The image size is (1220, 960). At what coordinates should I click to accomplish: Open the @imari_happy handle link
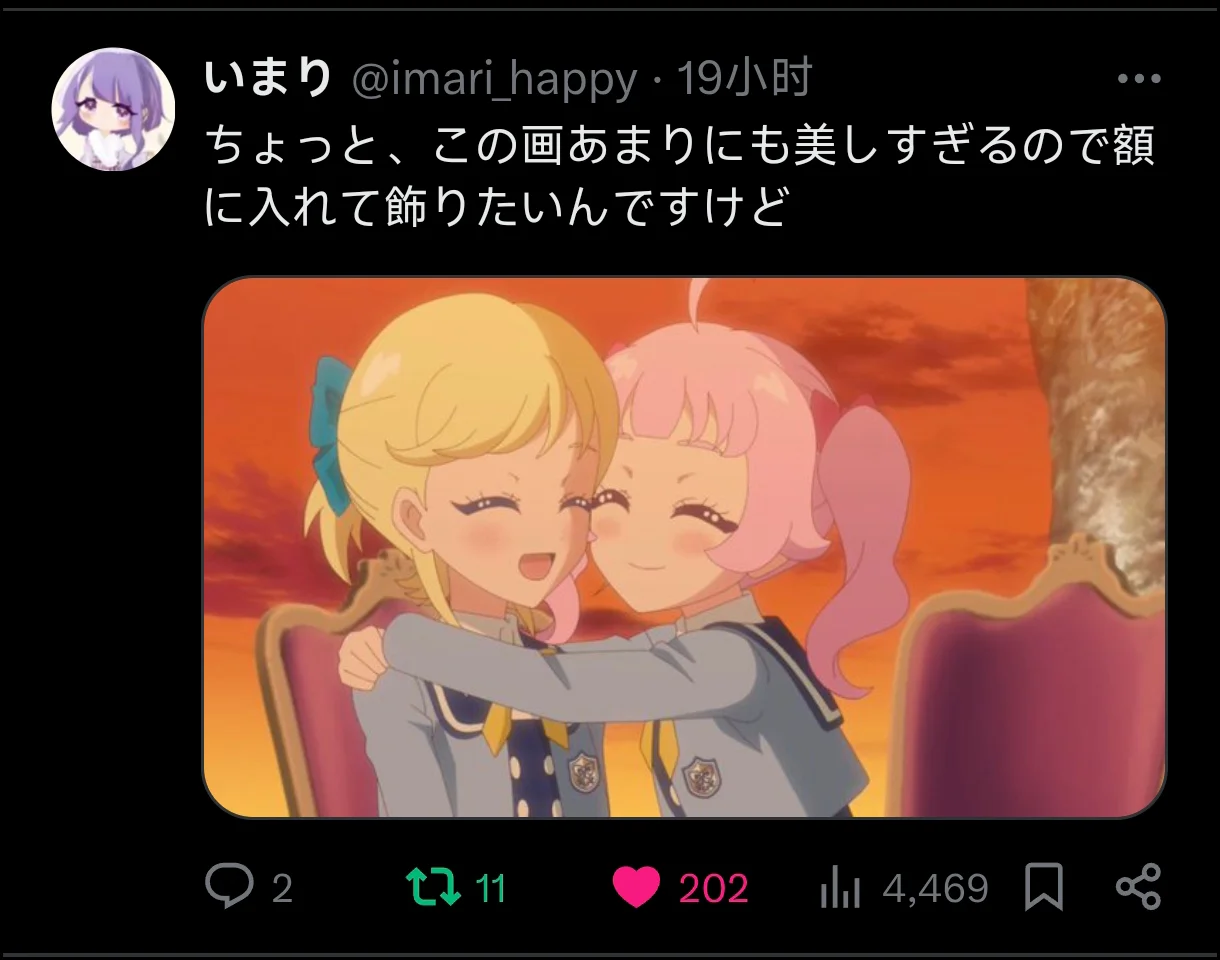pyautogui.click(x=494, y=80)
